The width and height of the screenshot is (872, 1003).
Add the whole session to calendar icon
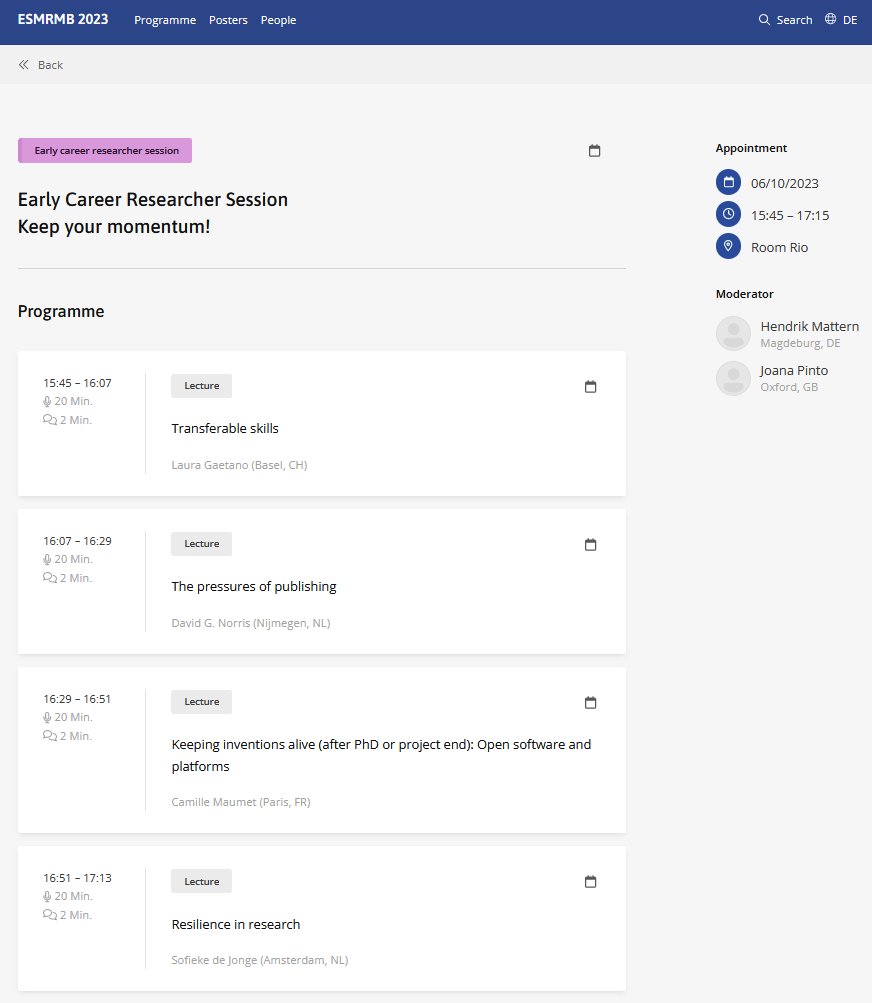coord(594,150)
